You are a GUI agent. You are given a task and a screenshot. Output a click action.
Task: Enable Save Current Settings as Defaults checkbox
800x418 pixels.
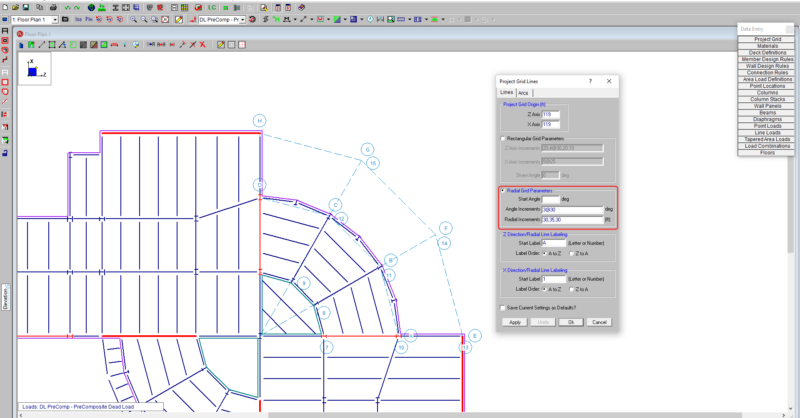502,307
